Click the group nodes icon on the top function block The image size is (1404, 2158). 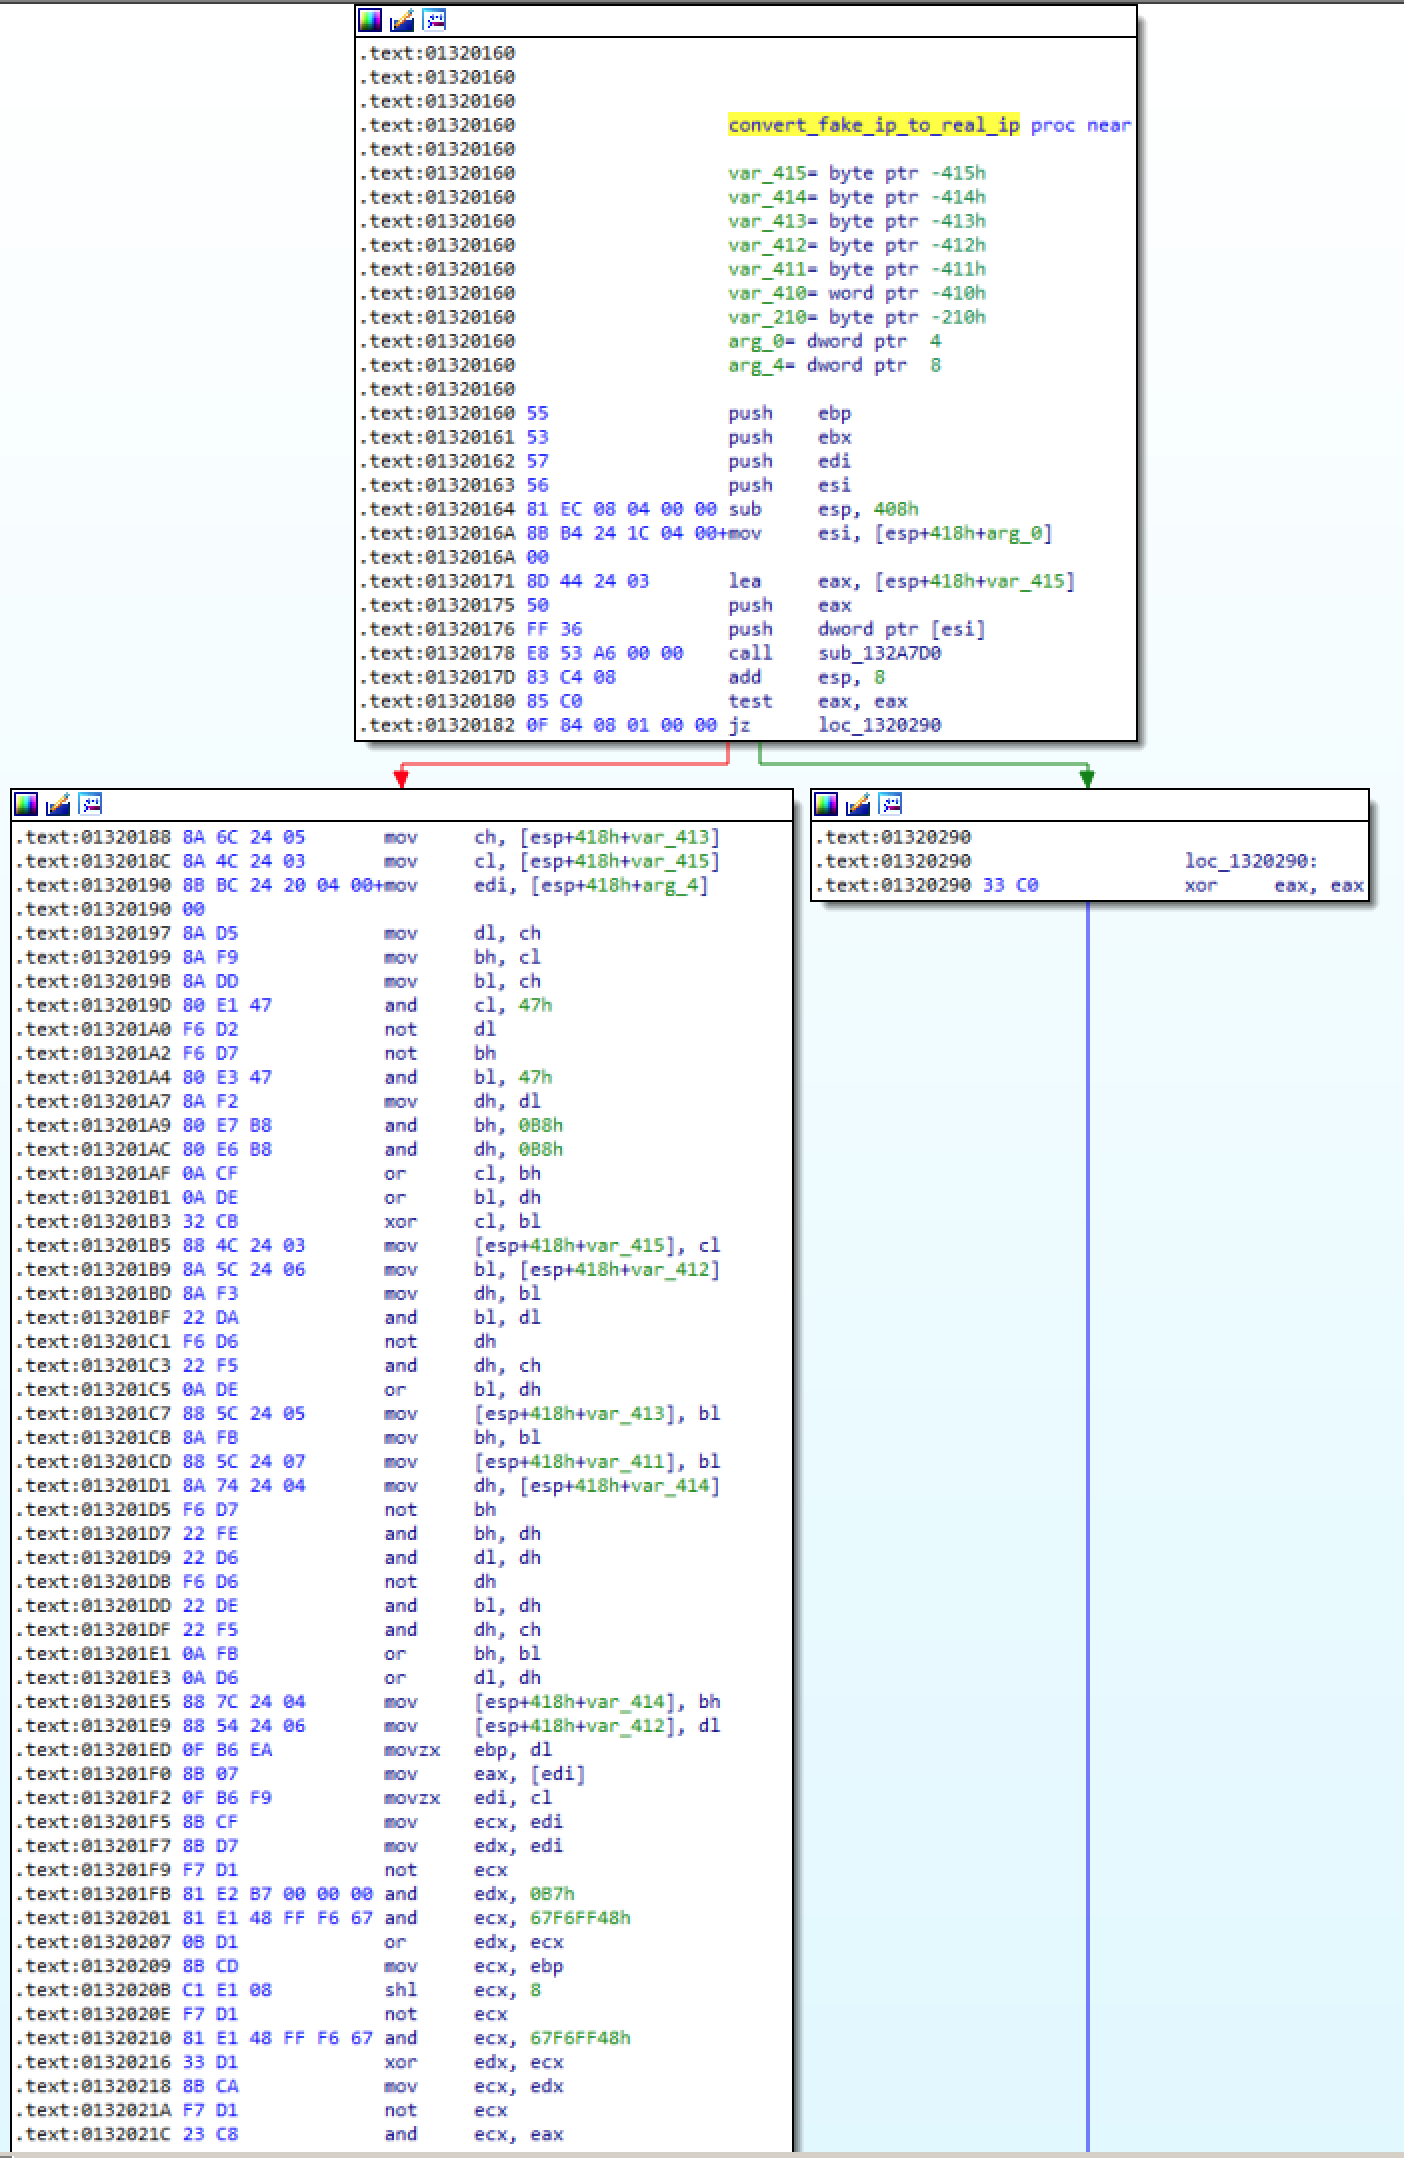pos(434,20)
